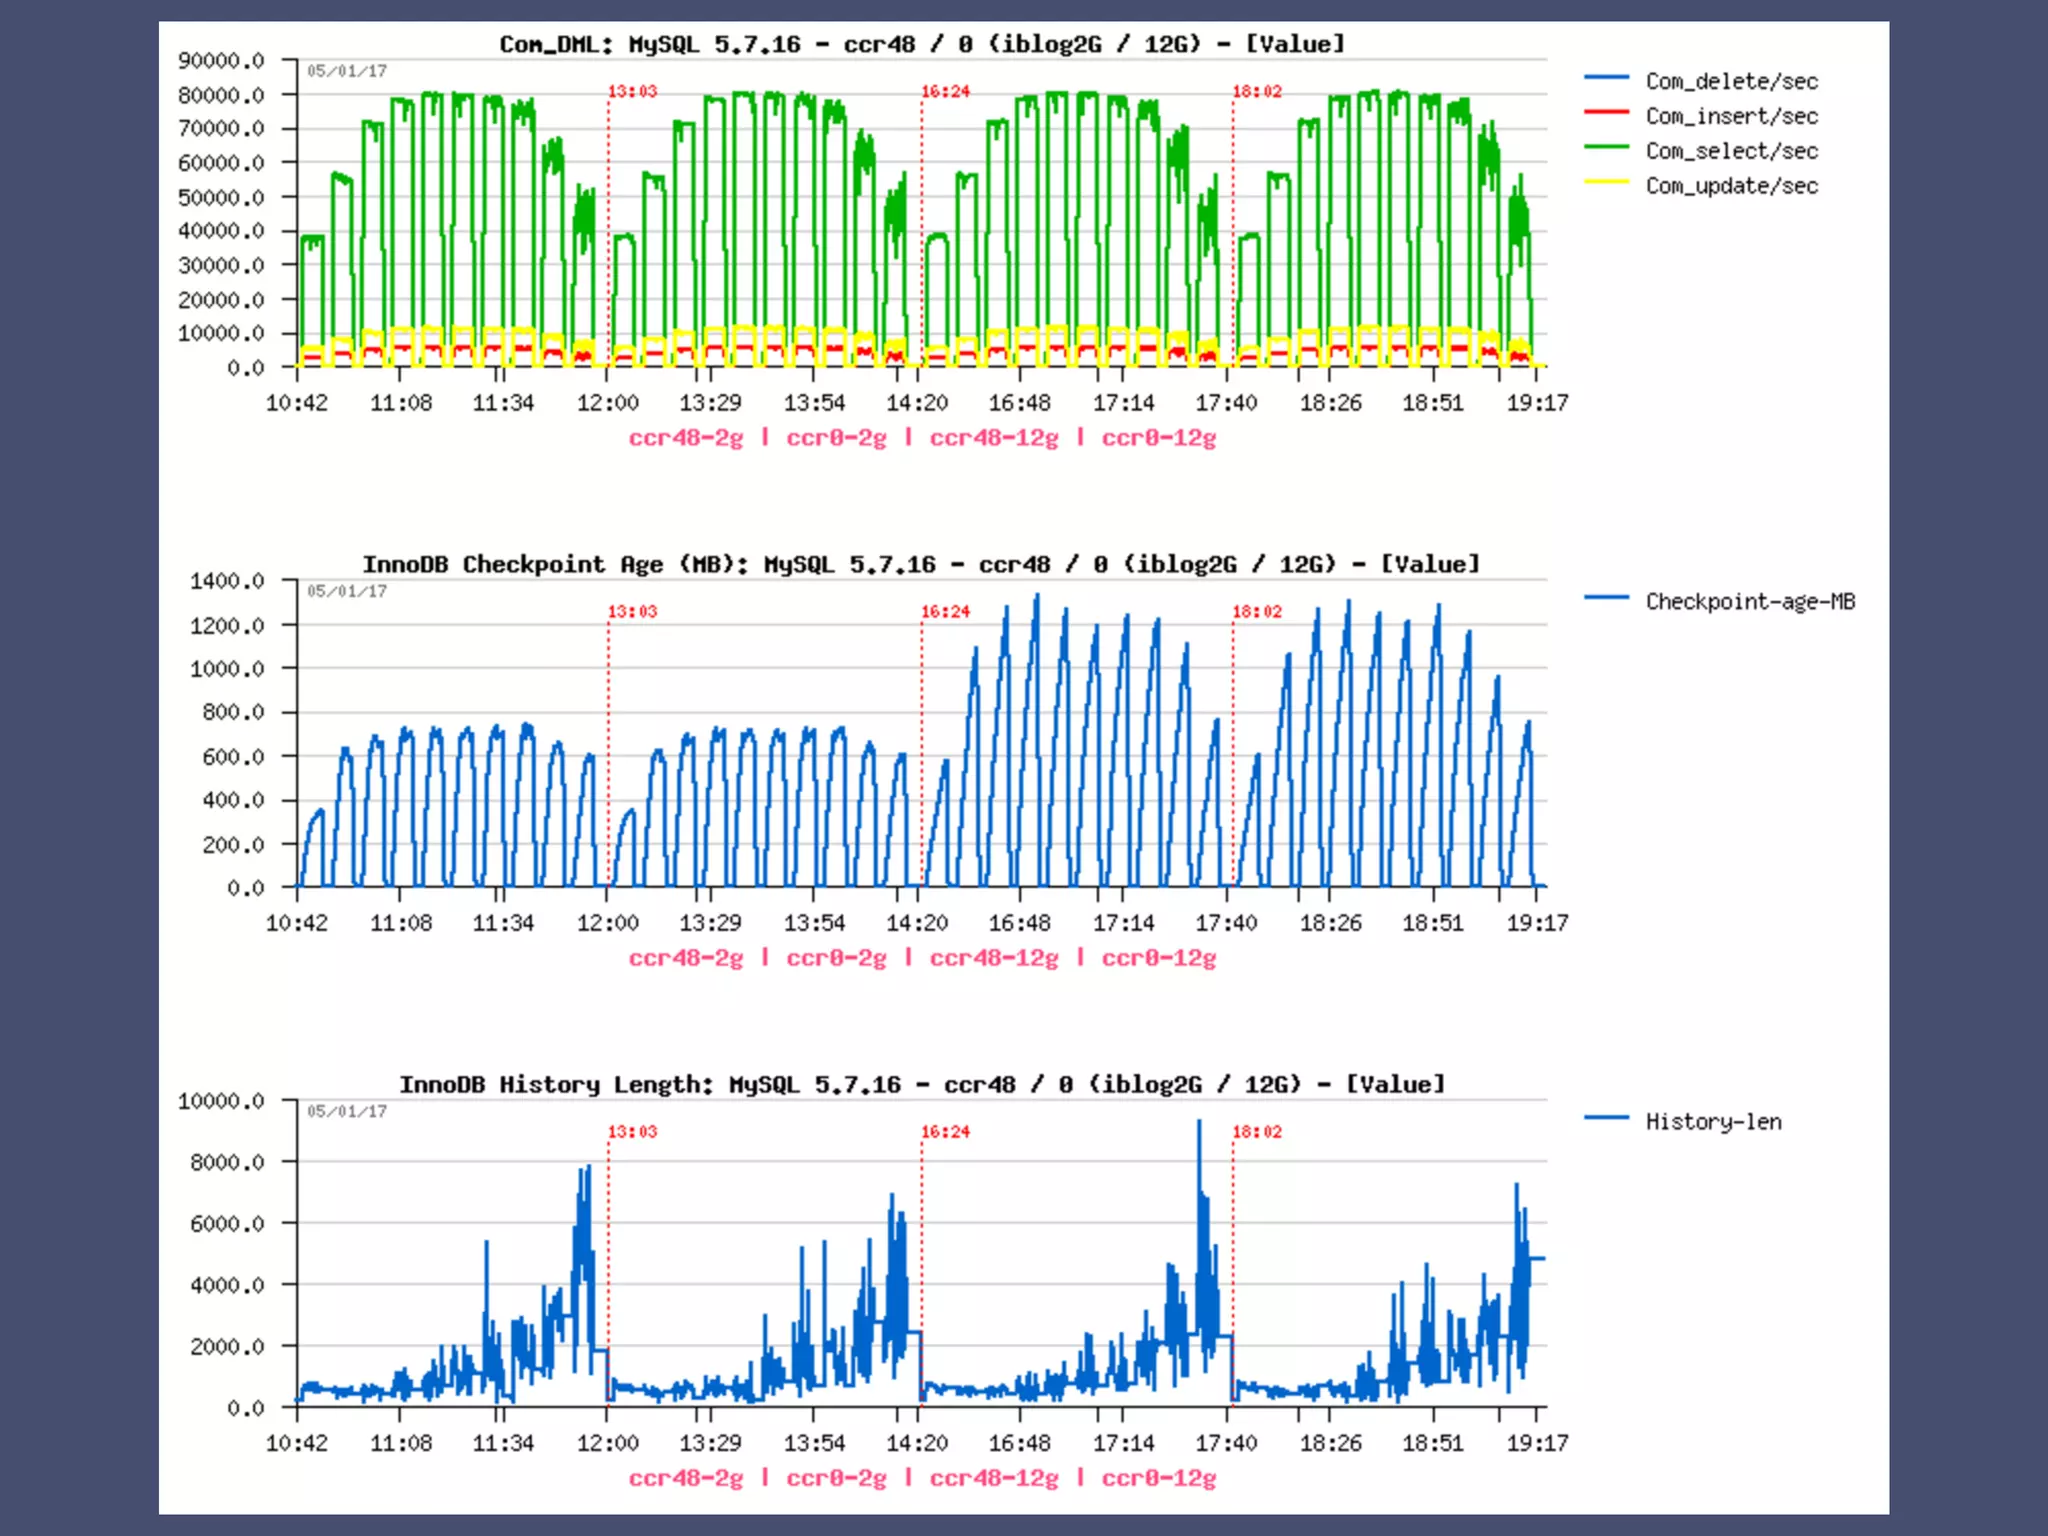Screen dimensions: 2048x1536
Task: Click the 16:24 marker in Checkpoint Age chart
Action: coord(945,612)
